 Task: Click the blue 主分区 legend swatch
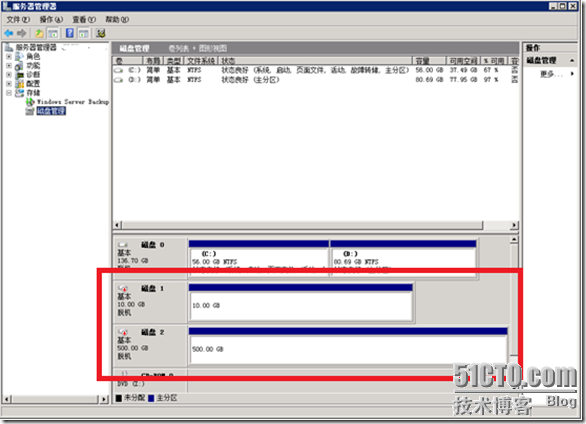click(151, 398)
